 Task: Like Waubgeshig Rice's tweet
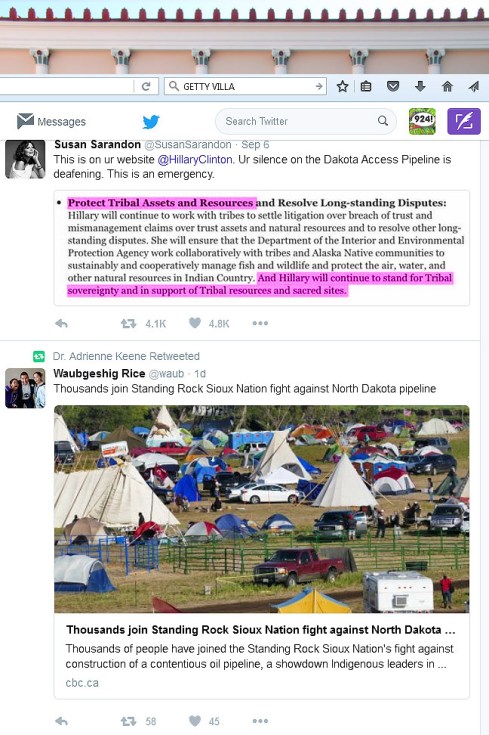pos(195,720)
